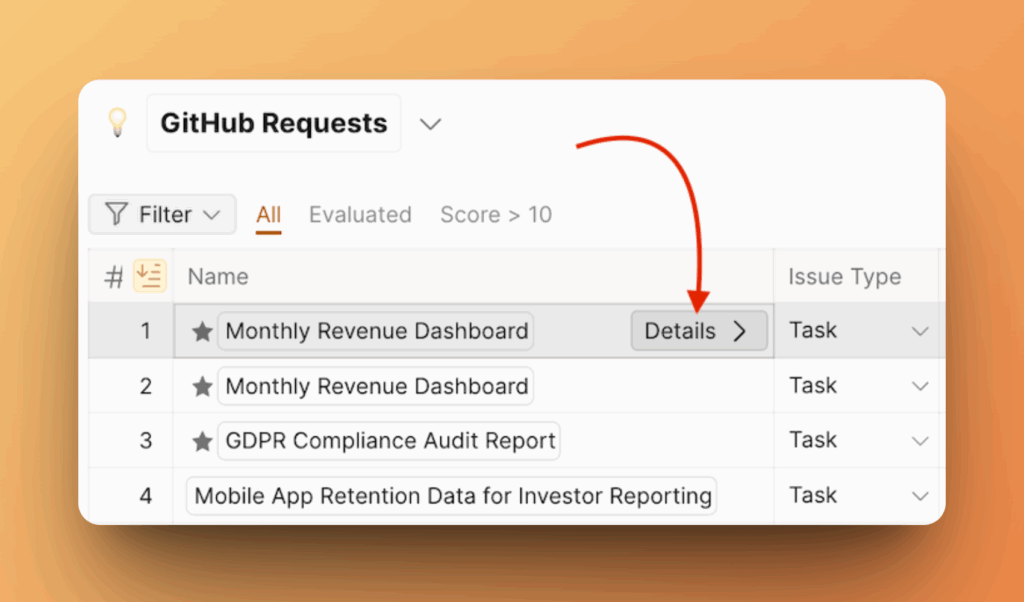
Task: Switch to the Score > 10 tab
Action: [x=496, y=215]
